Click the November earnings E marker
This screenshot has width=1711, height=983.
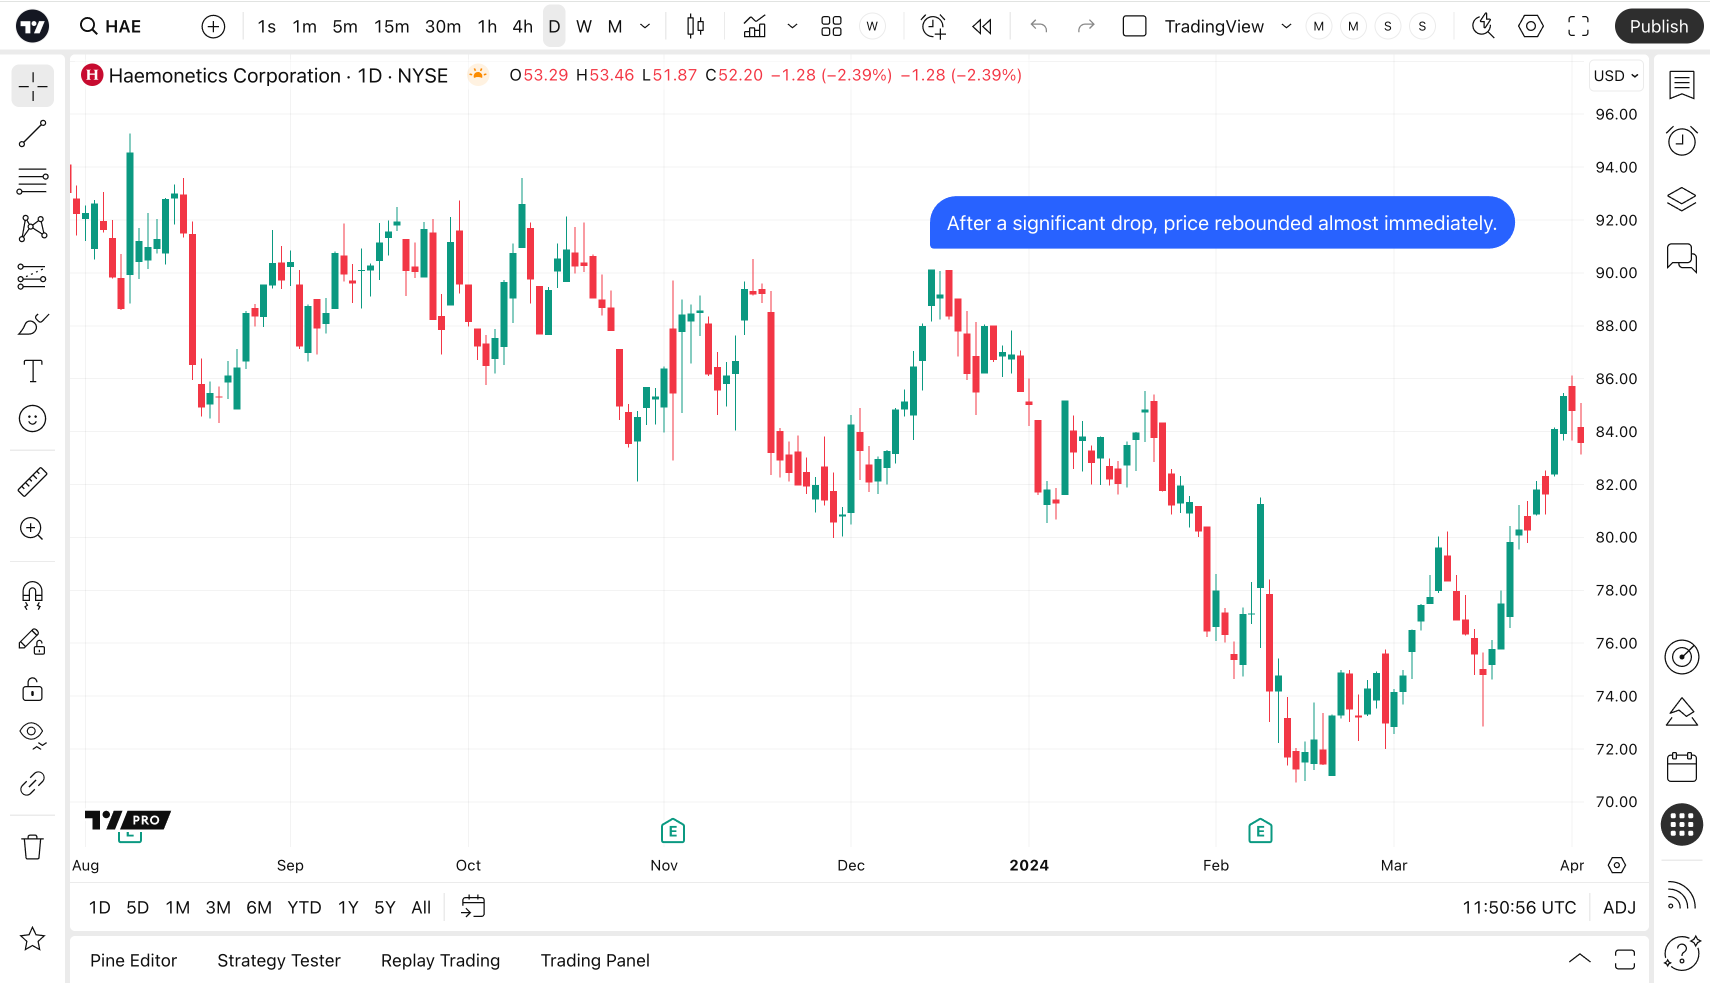[x=673, y=831]
